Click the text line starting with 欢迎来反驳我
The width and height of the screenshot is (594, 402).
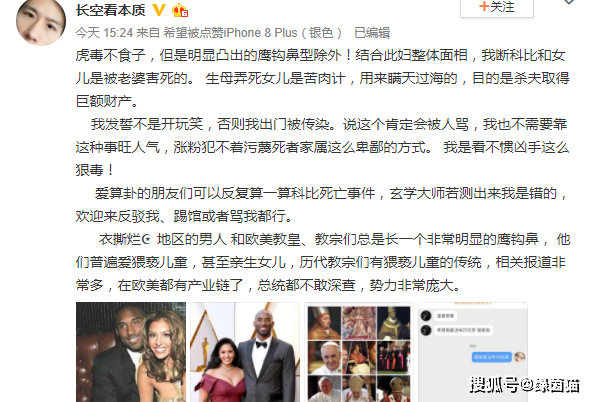(x=184, y=216)
